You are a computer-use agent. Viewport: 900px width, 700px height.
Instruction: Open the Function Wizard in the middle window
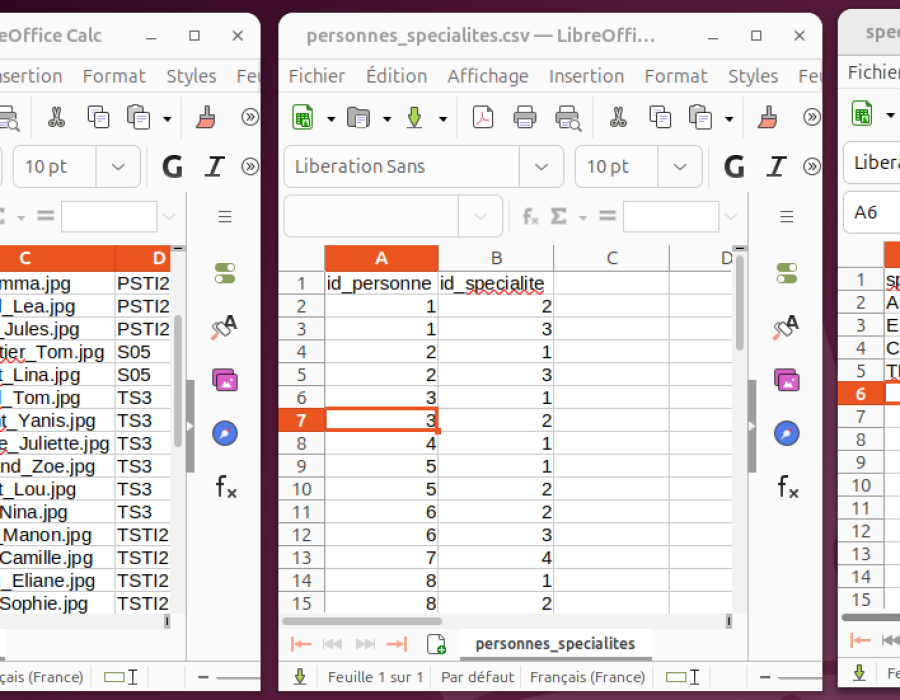(530, 216)
